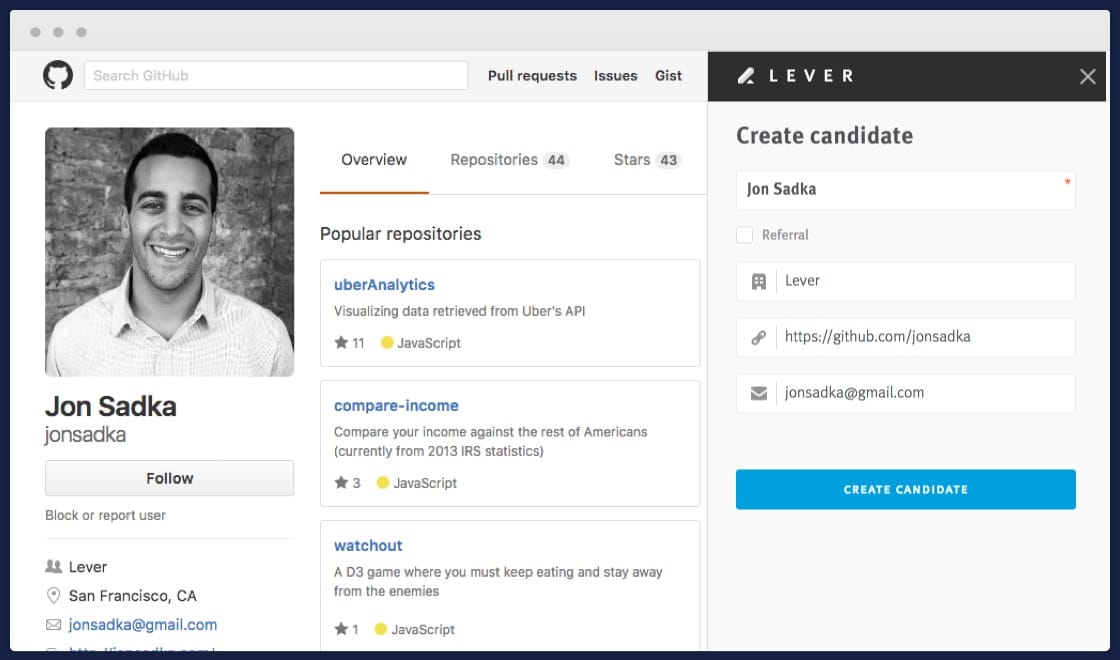1120x660 pixels.
Task: Click the compare-income description about IRS statistics
Action: click(490, 441)
